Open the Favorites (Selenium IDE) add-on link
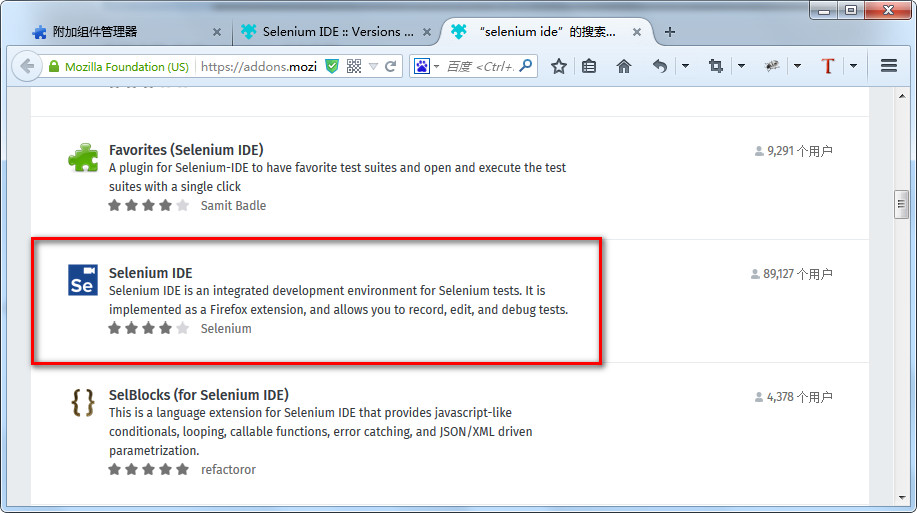This screenshot has width=917, height=513. point(186,150)
